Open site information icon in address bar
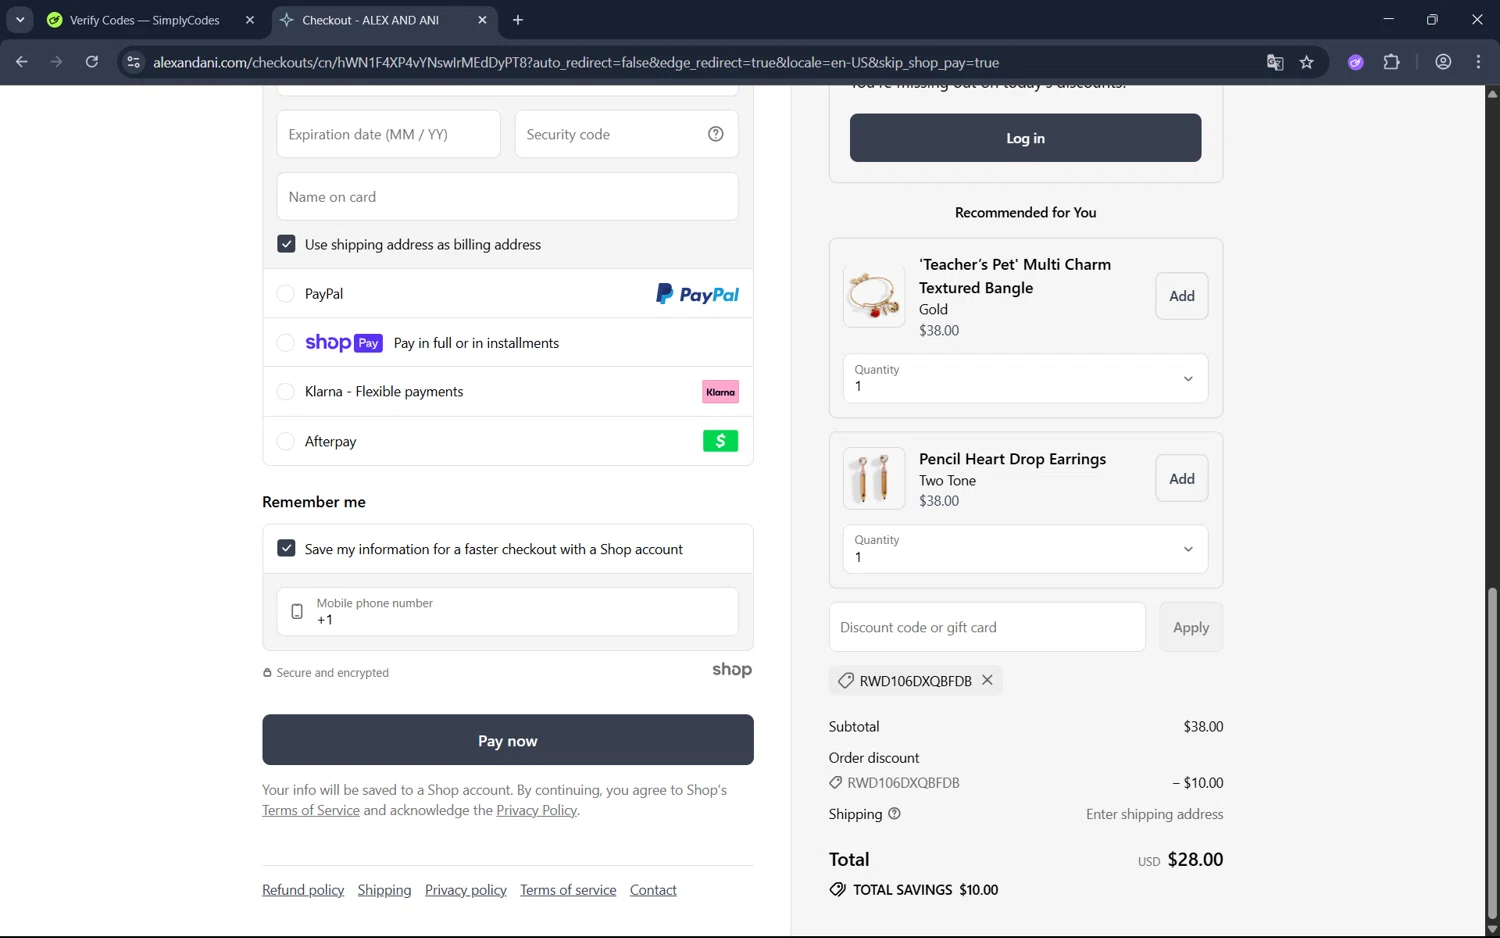The height and width of the screenshot is (938, 1500). pos(133,62)
